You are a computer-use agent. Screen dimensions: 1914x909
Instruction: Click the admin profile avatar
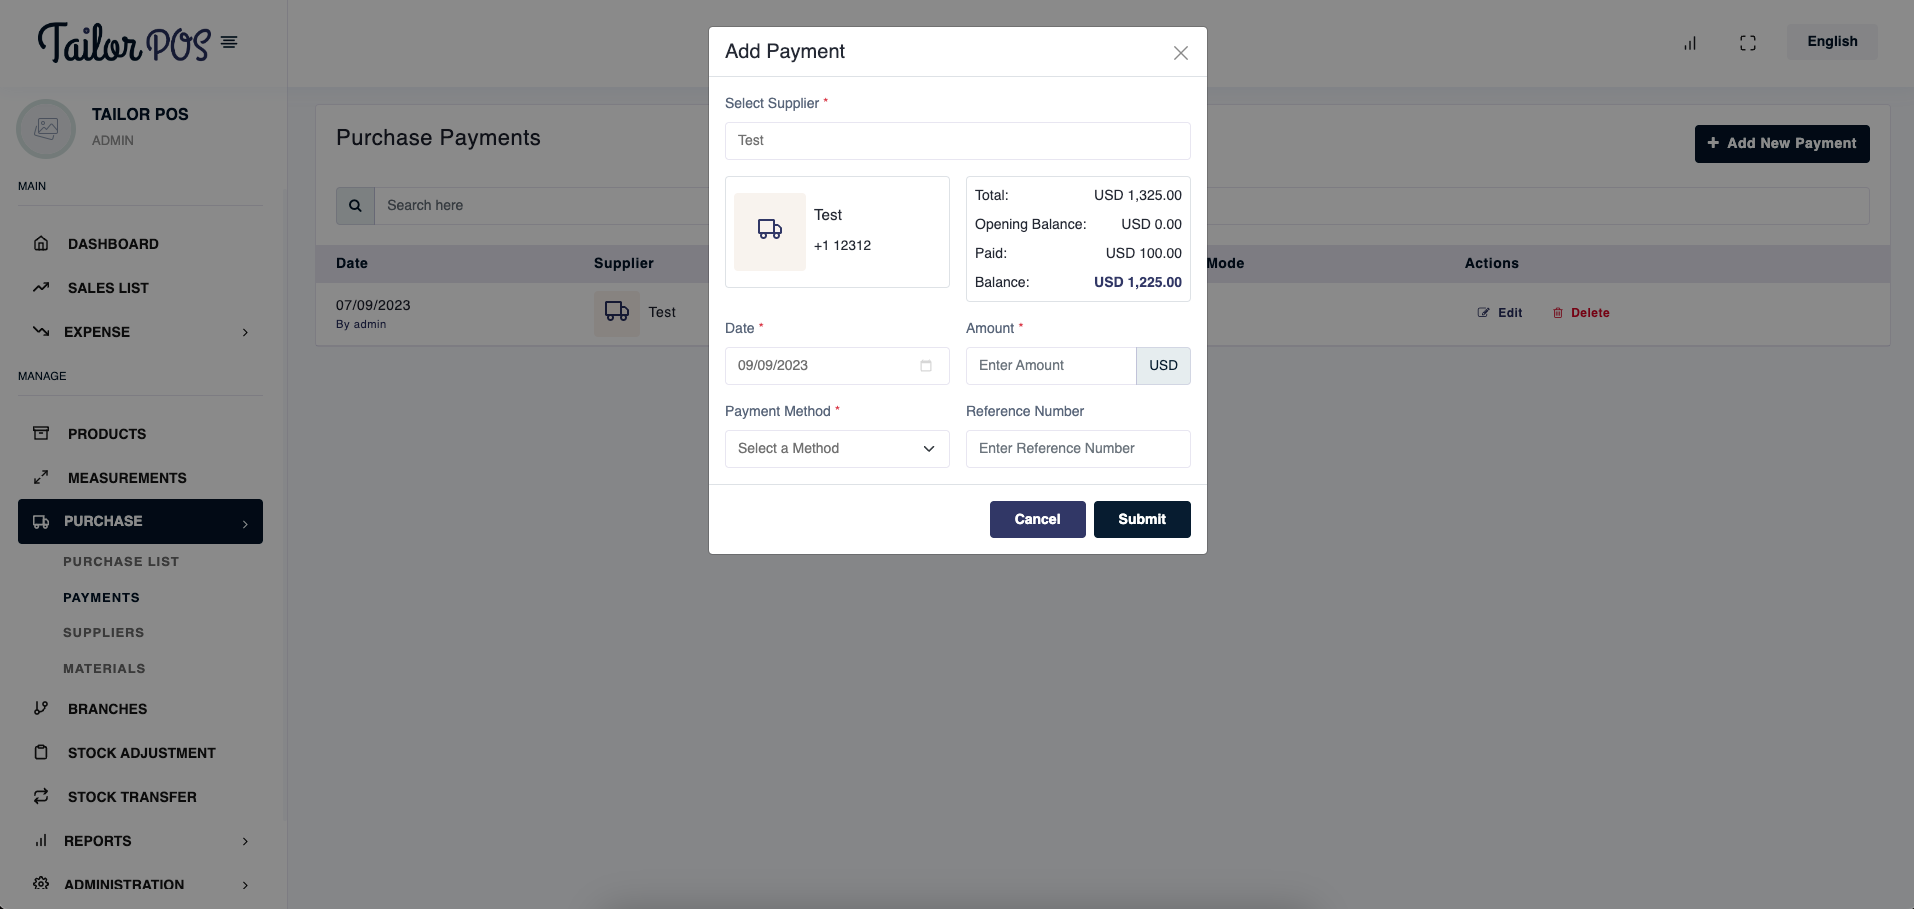click(x=46, y=129)
